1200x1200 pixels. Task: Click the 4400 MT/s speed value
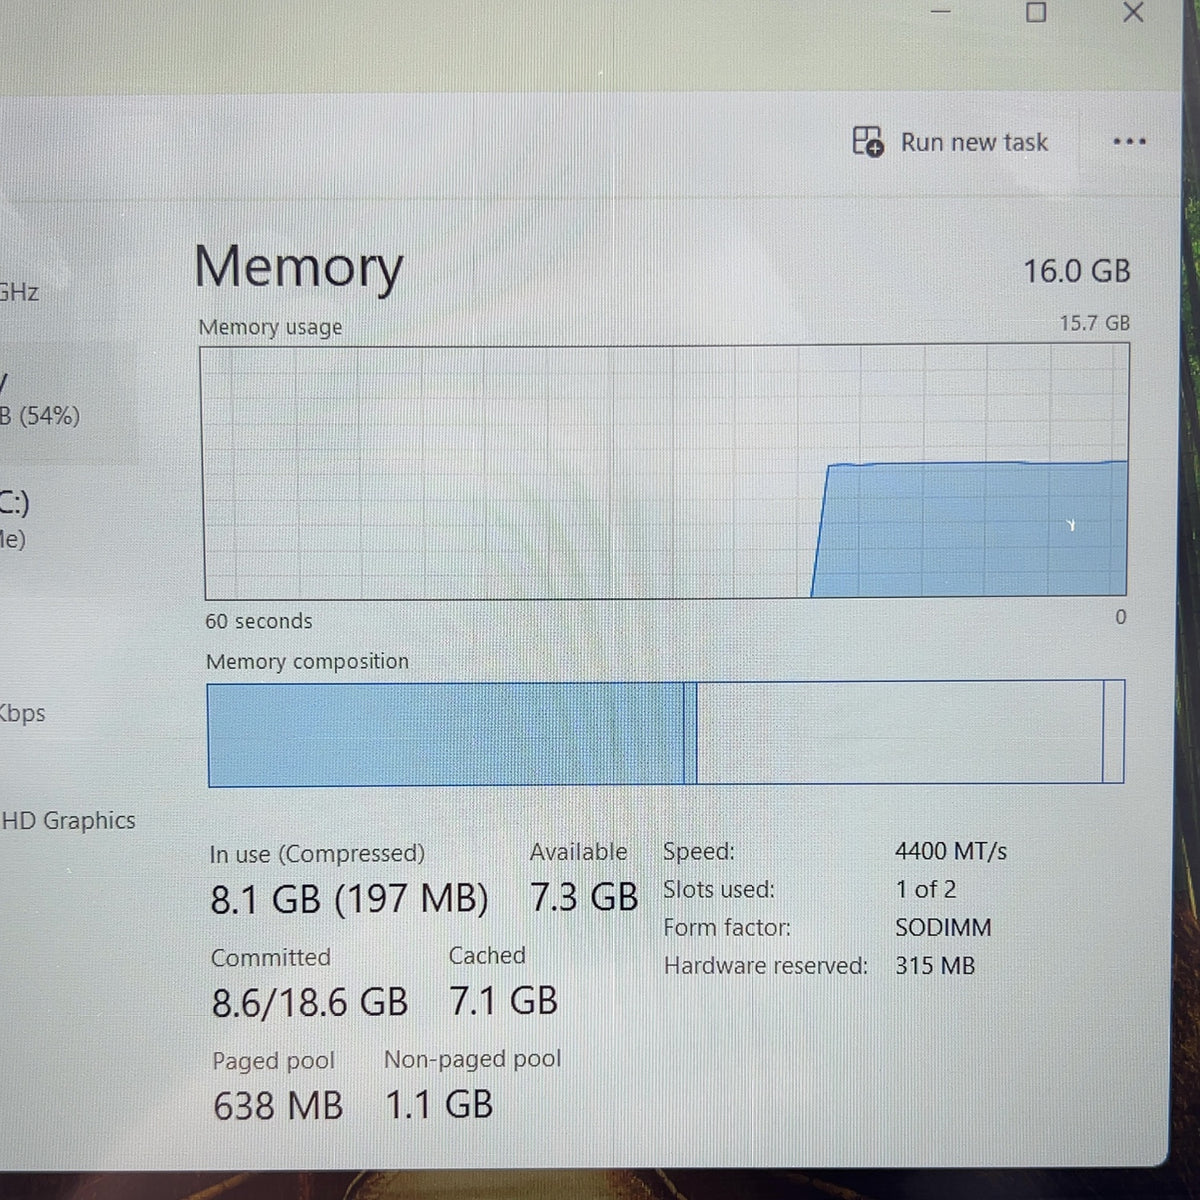(x=951, y=851)
